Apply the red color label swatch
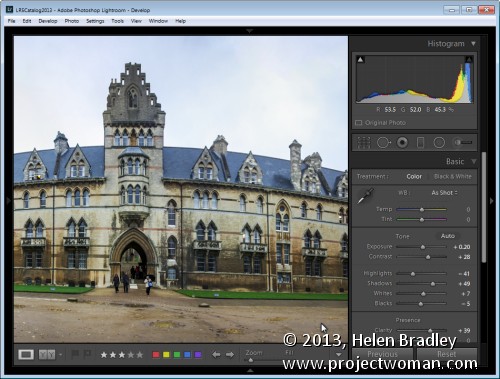500x379 pixels. tap(156, 355)
